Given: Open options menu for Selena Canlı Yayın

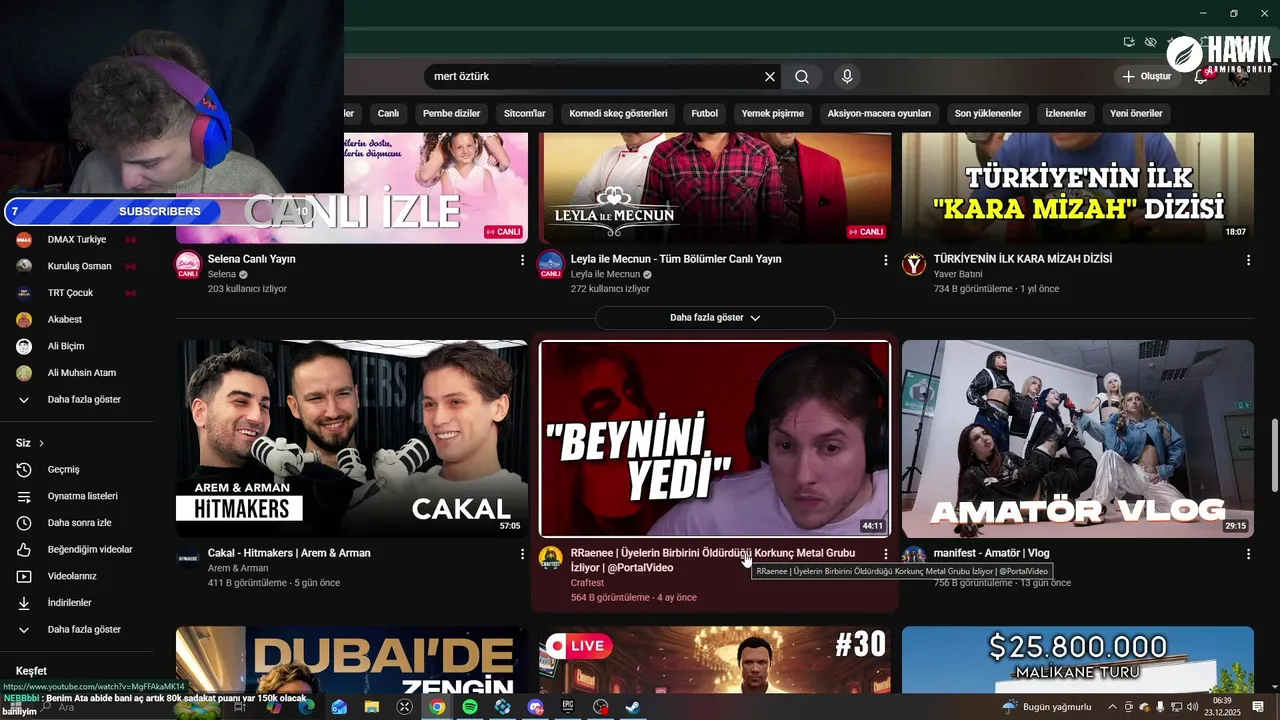Looking at the screenshot, I should click(522, 260).
